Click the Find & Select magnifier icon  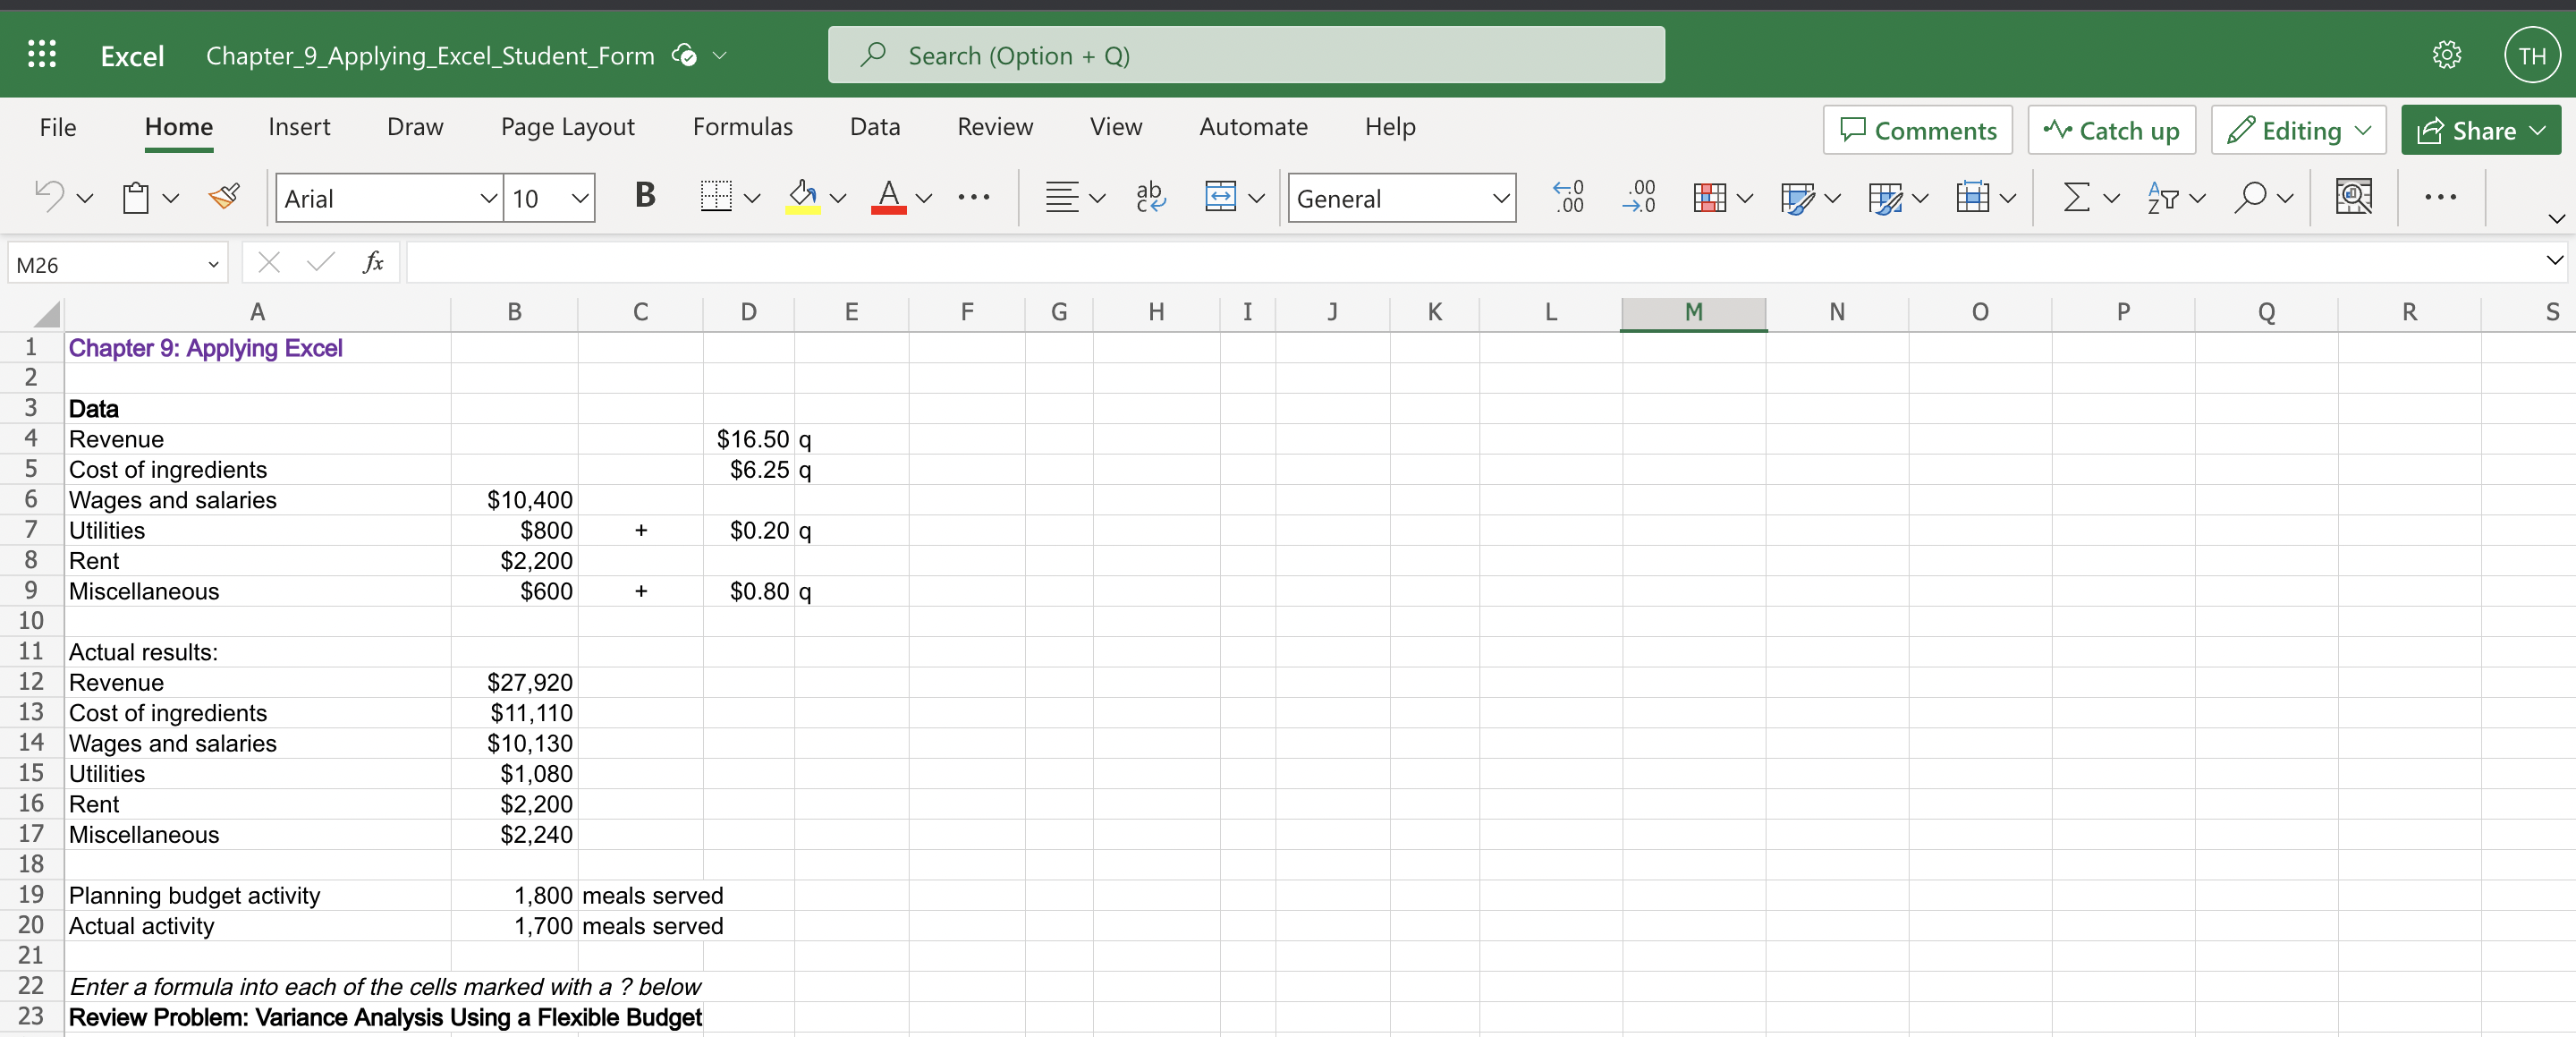coord(2252,197)
